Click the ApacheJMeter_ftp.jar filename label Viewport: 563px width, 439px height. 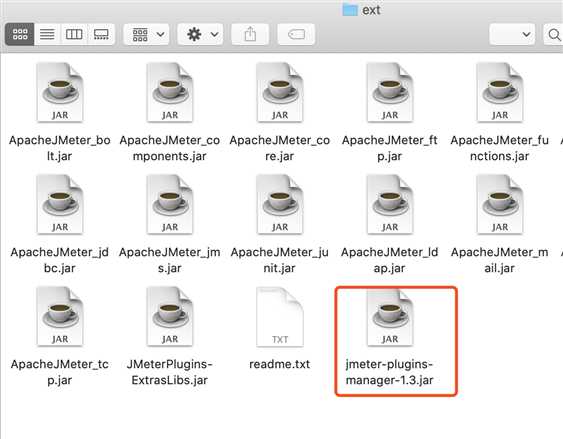click(x=390, y=148)
